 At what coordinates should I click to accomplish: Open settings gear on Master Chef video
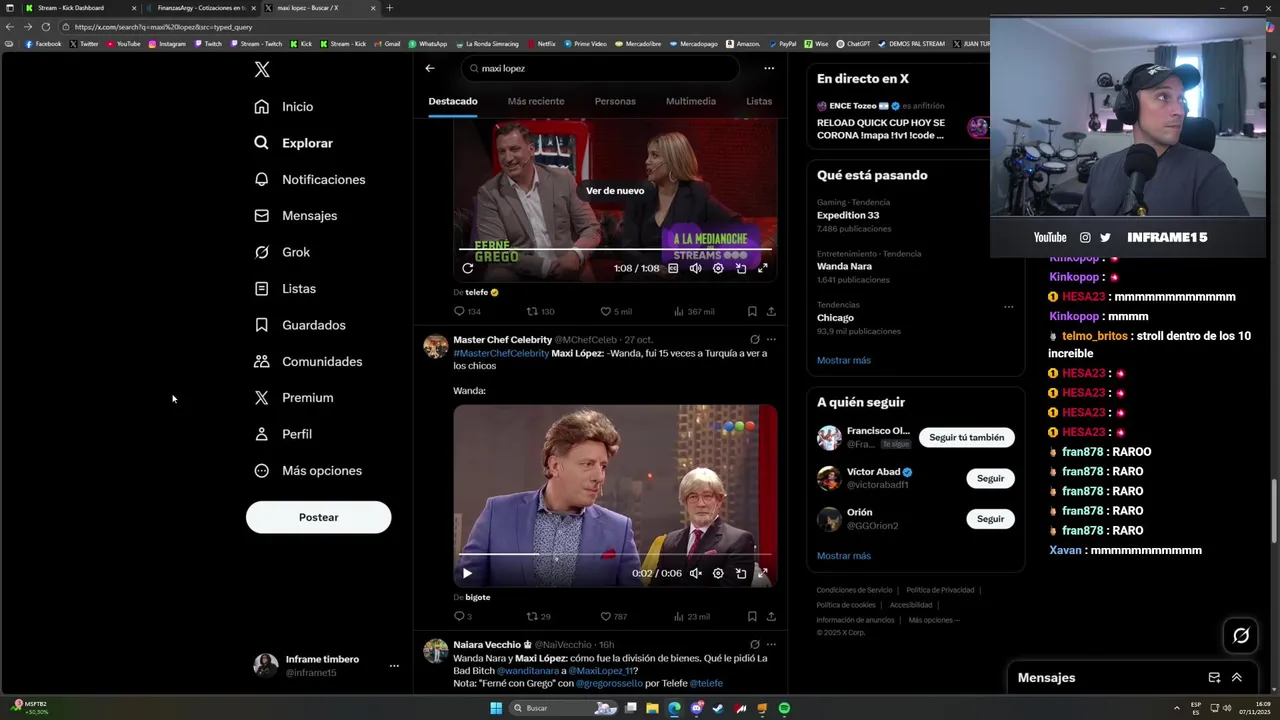[718, 573]
